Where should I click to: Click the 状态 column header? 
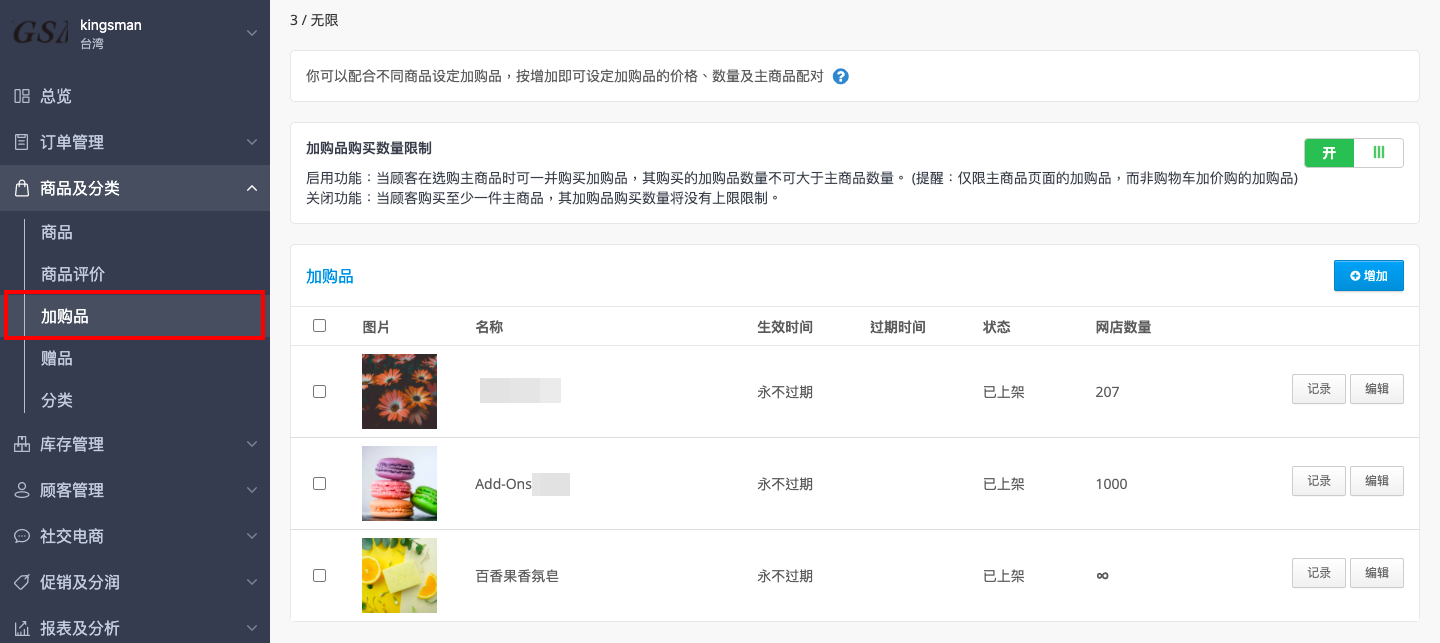[997, 327]
